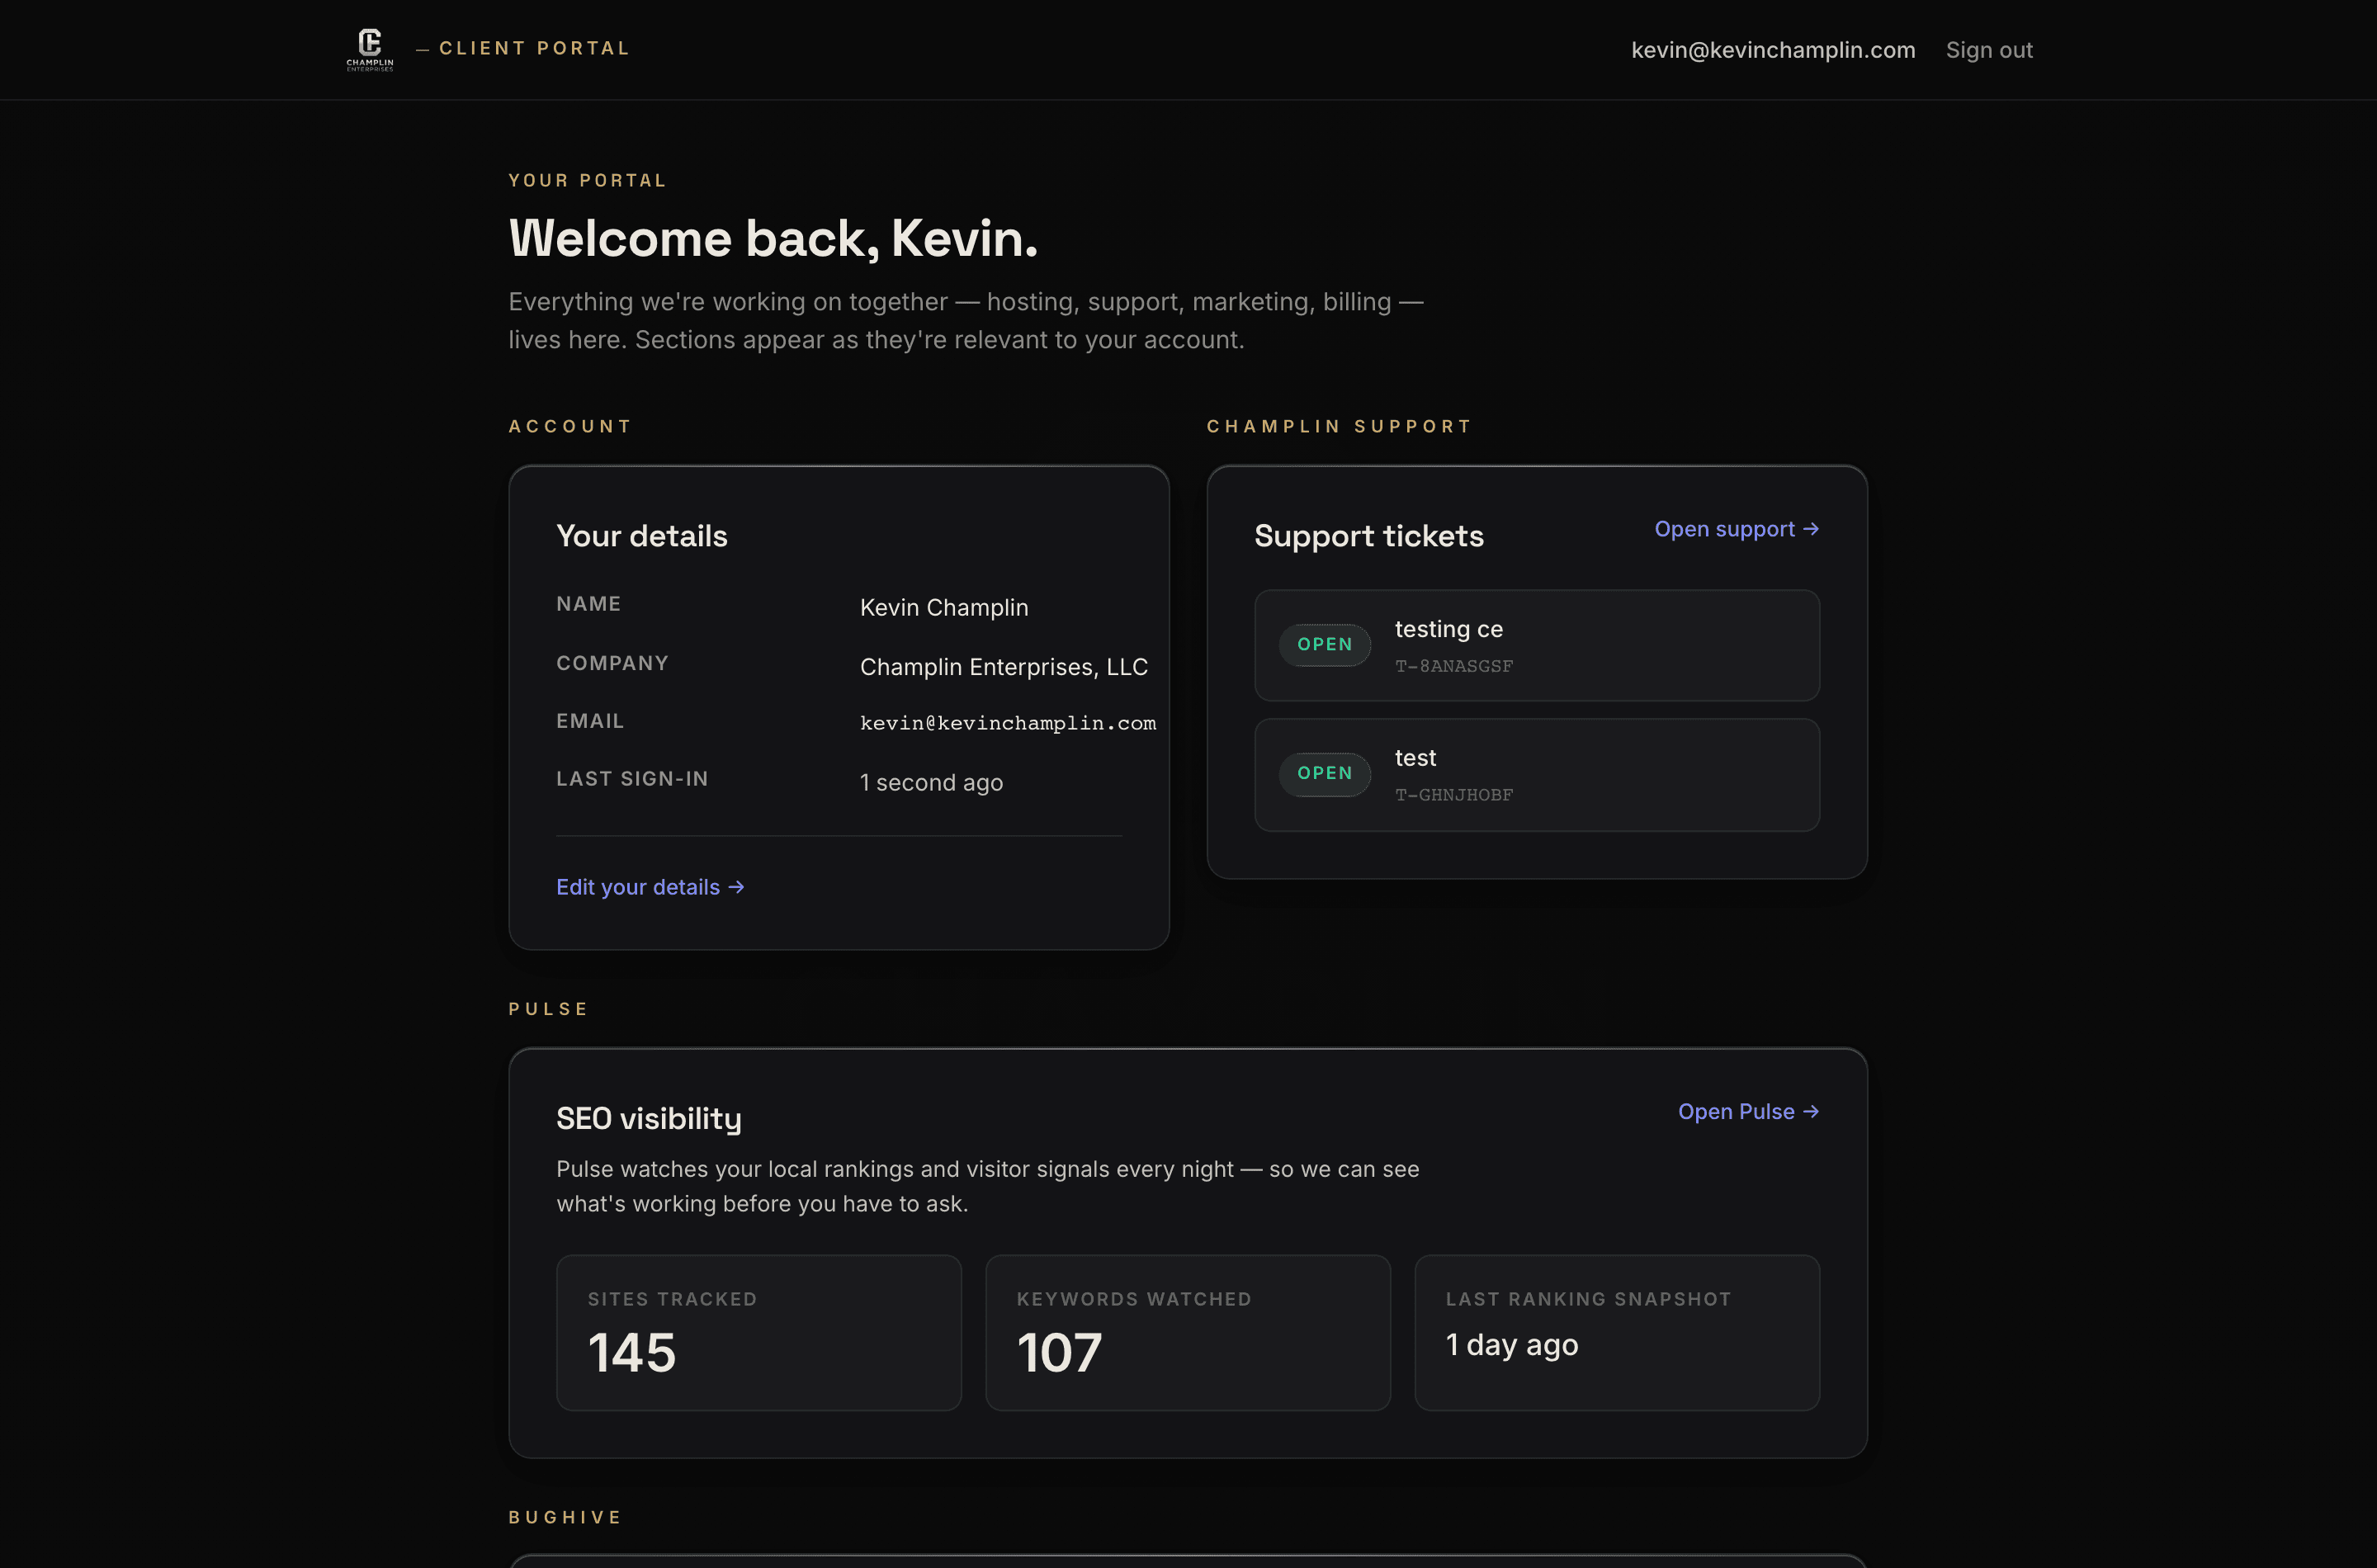This screenshot has width=2377, height=1568.
Task: Click the Last Ranking Snapshot card
Action: [x=1616, y=1332]
